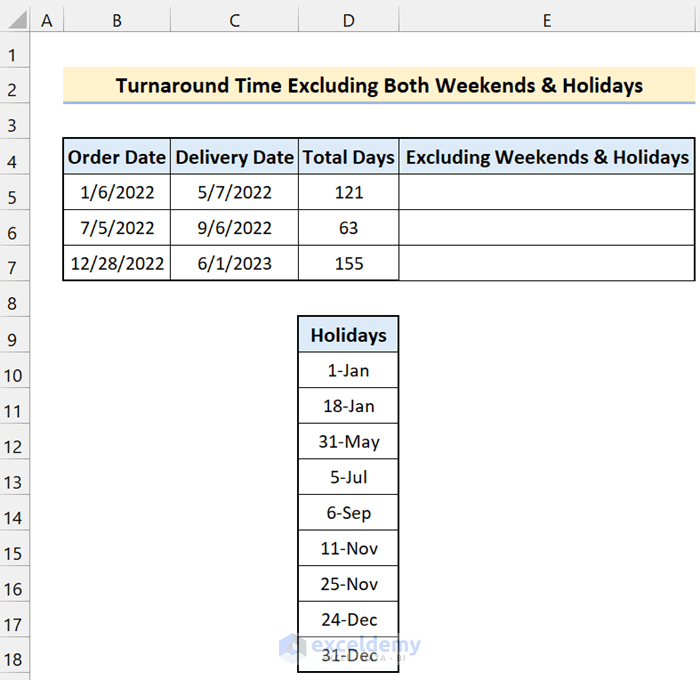Click the select-all corner triangle
The height and width of the screenshot is (680, 700).
tap(17, 20)
